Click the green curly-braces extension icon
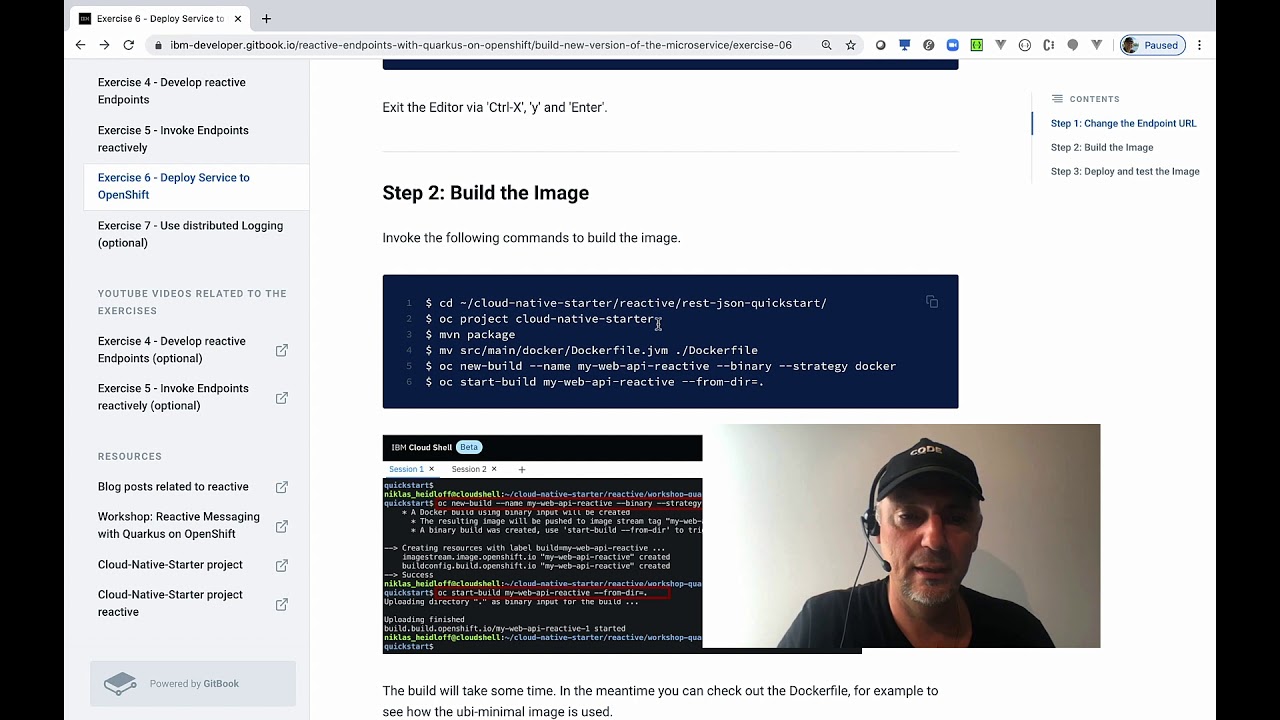The height and width of the screenshot is (720, 1280). [977, 45]
